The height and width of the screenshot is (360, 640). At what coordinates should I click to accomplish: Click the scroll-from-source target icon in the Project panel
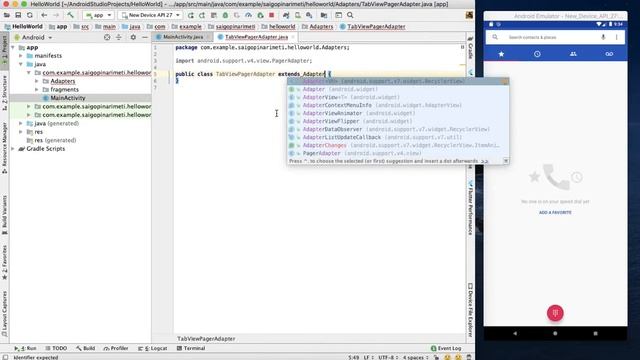[107, 37]
